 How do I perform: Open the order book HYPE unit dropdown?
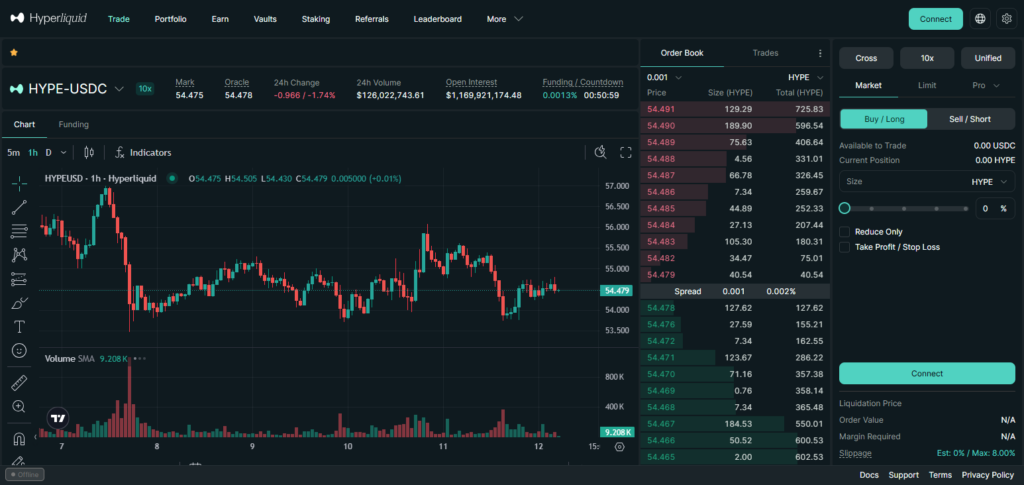point(806,77)
